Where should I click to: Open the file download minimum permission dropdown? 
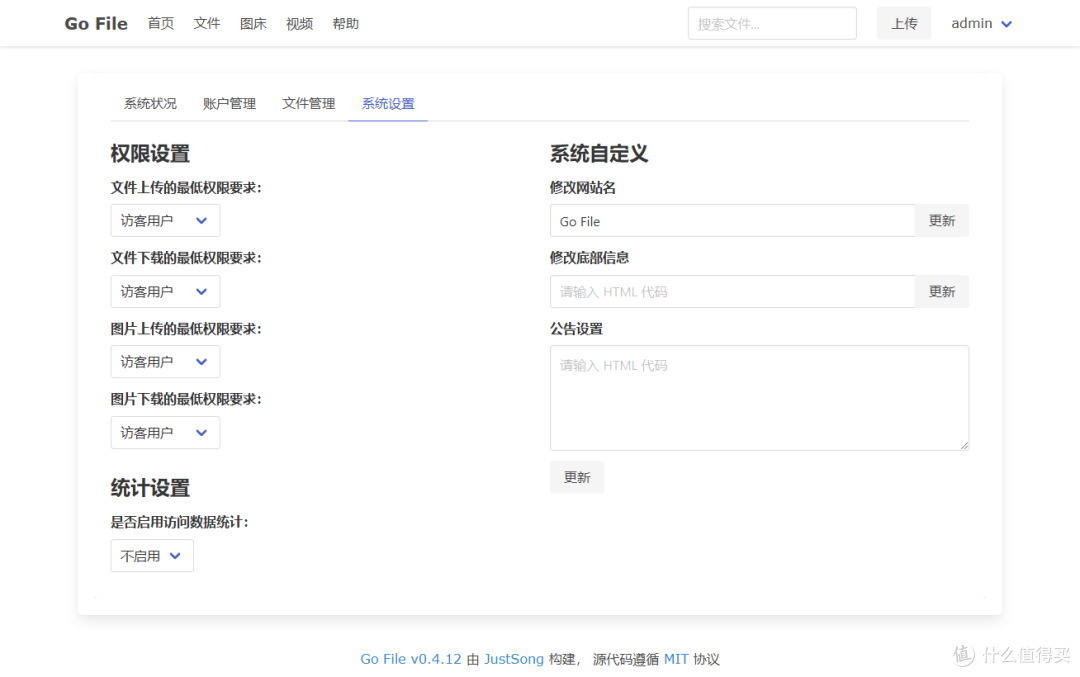pyautogui.click(x=165, y=291)
